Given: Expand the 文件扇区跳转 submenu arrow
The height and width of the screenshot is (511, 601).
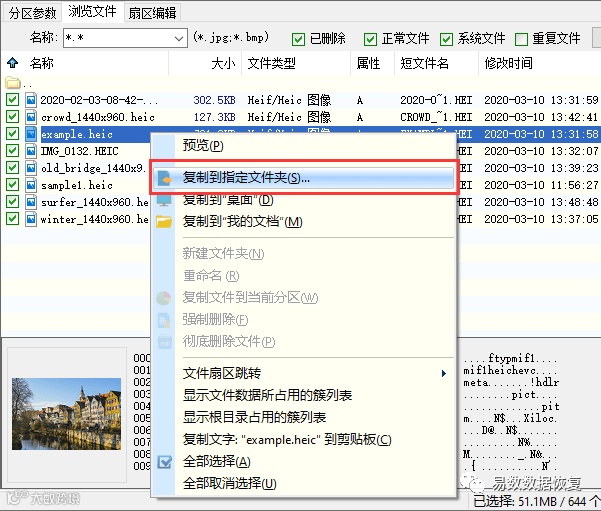Looking at the screenshot, I should pyautogui.click(x=444, y=373).
